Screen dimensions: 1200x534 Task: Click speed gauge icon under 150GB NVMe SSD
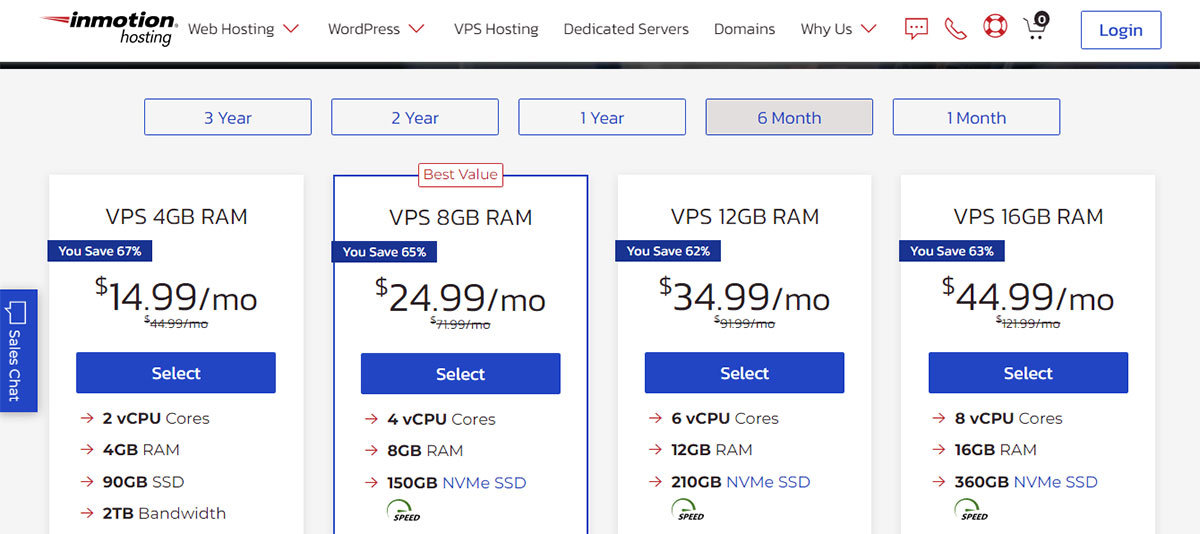point(406,511)
